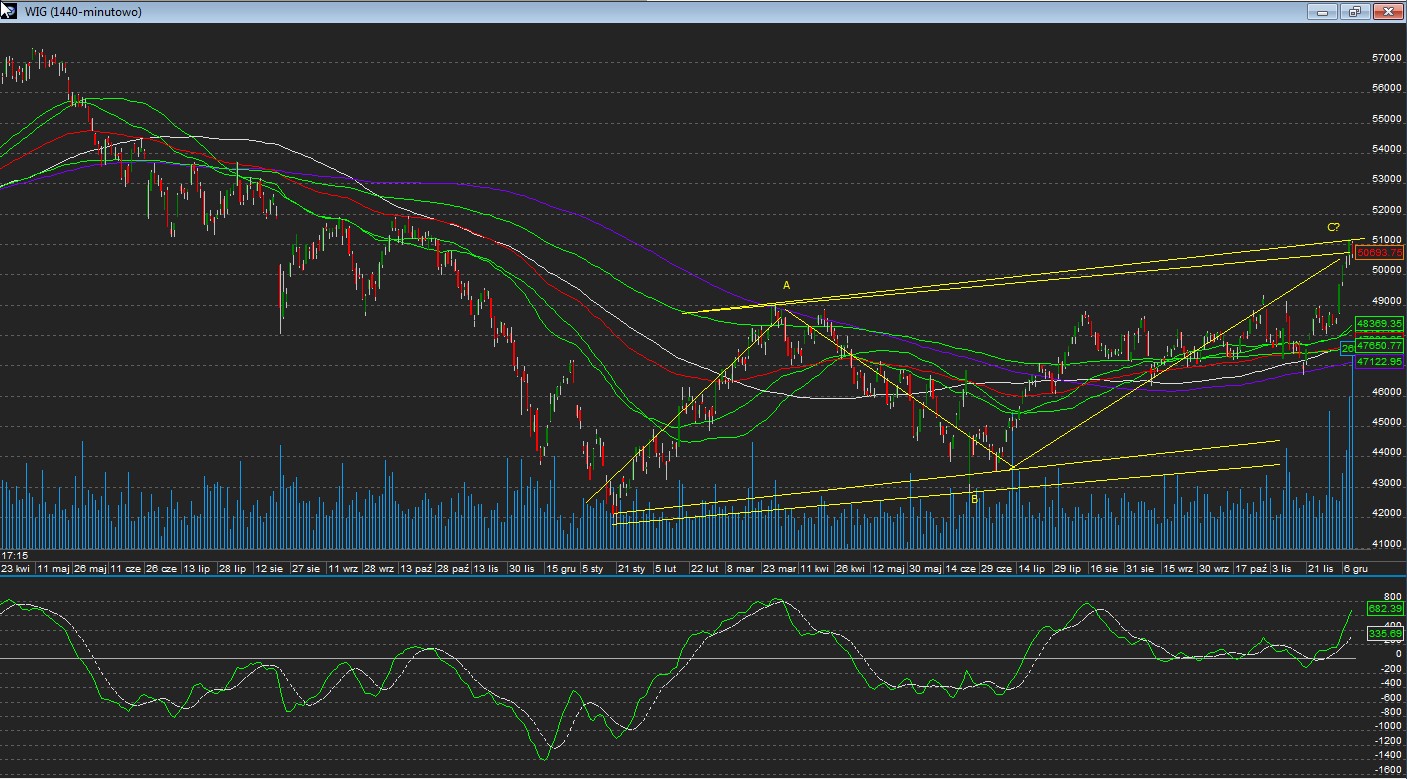Click the WIG (1440-minutowo) window title
1407x779 pixels.
pos(83,12)
